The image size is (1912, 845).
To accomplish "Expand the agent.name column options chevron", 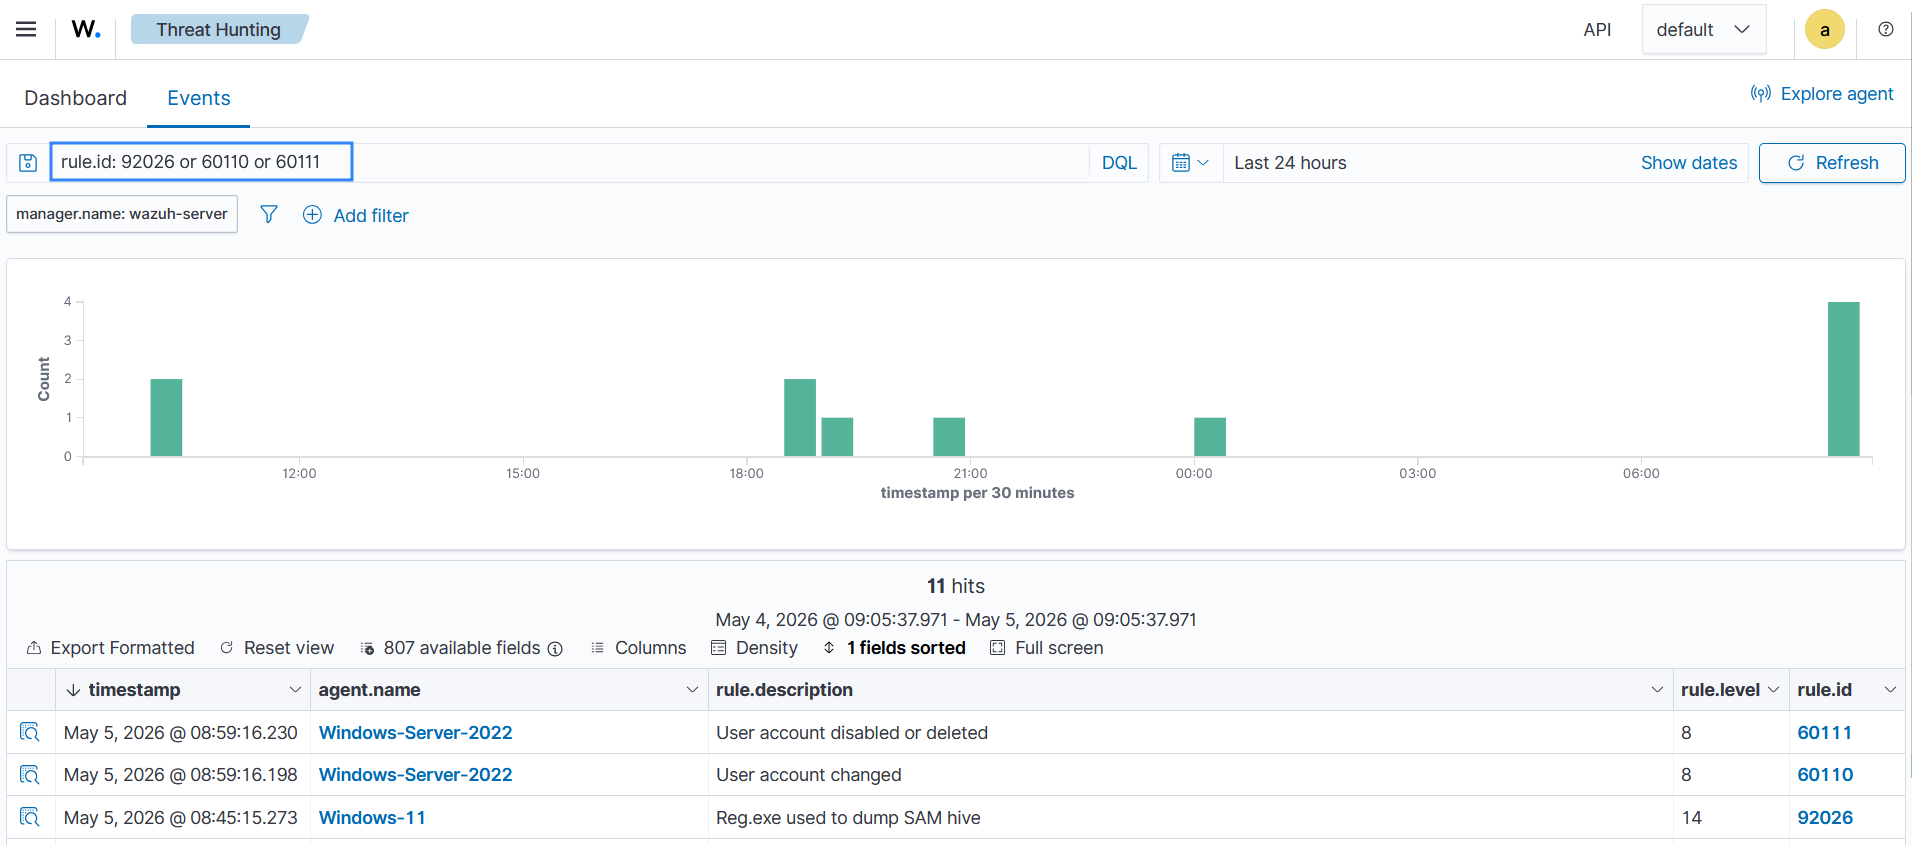I will click(692, 690).
